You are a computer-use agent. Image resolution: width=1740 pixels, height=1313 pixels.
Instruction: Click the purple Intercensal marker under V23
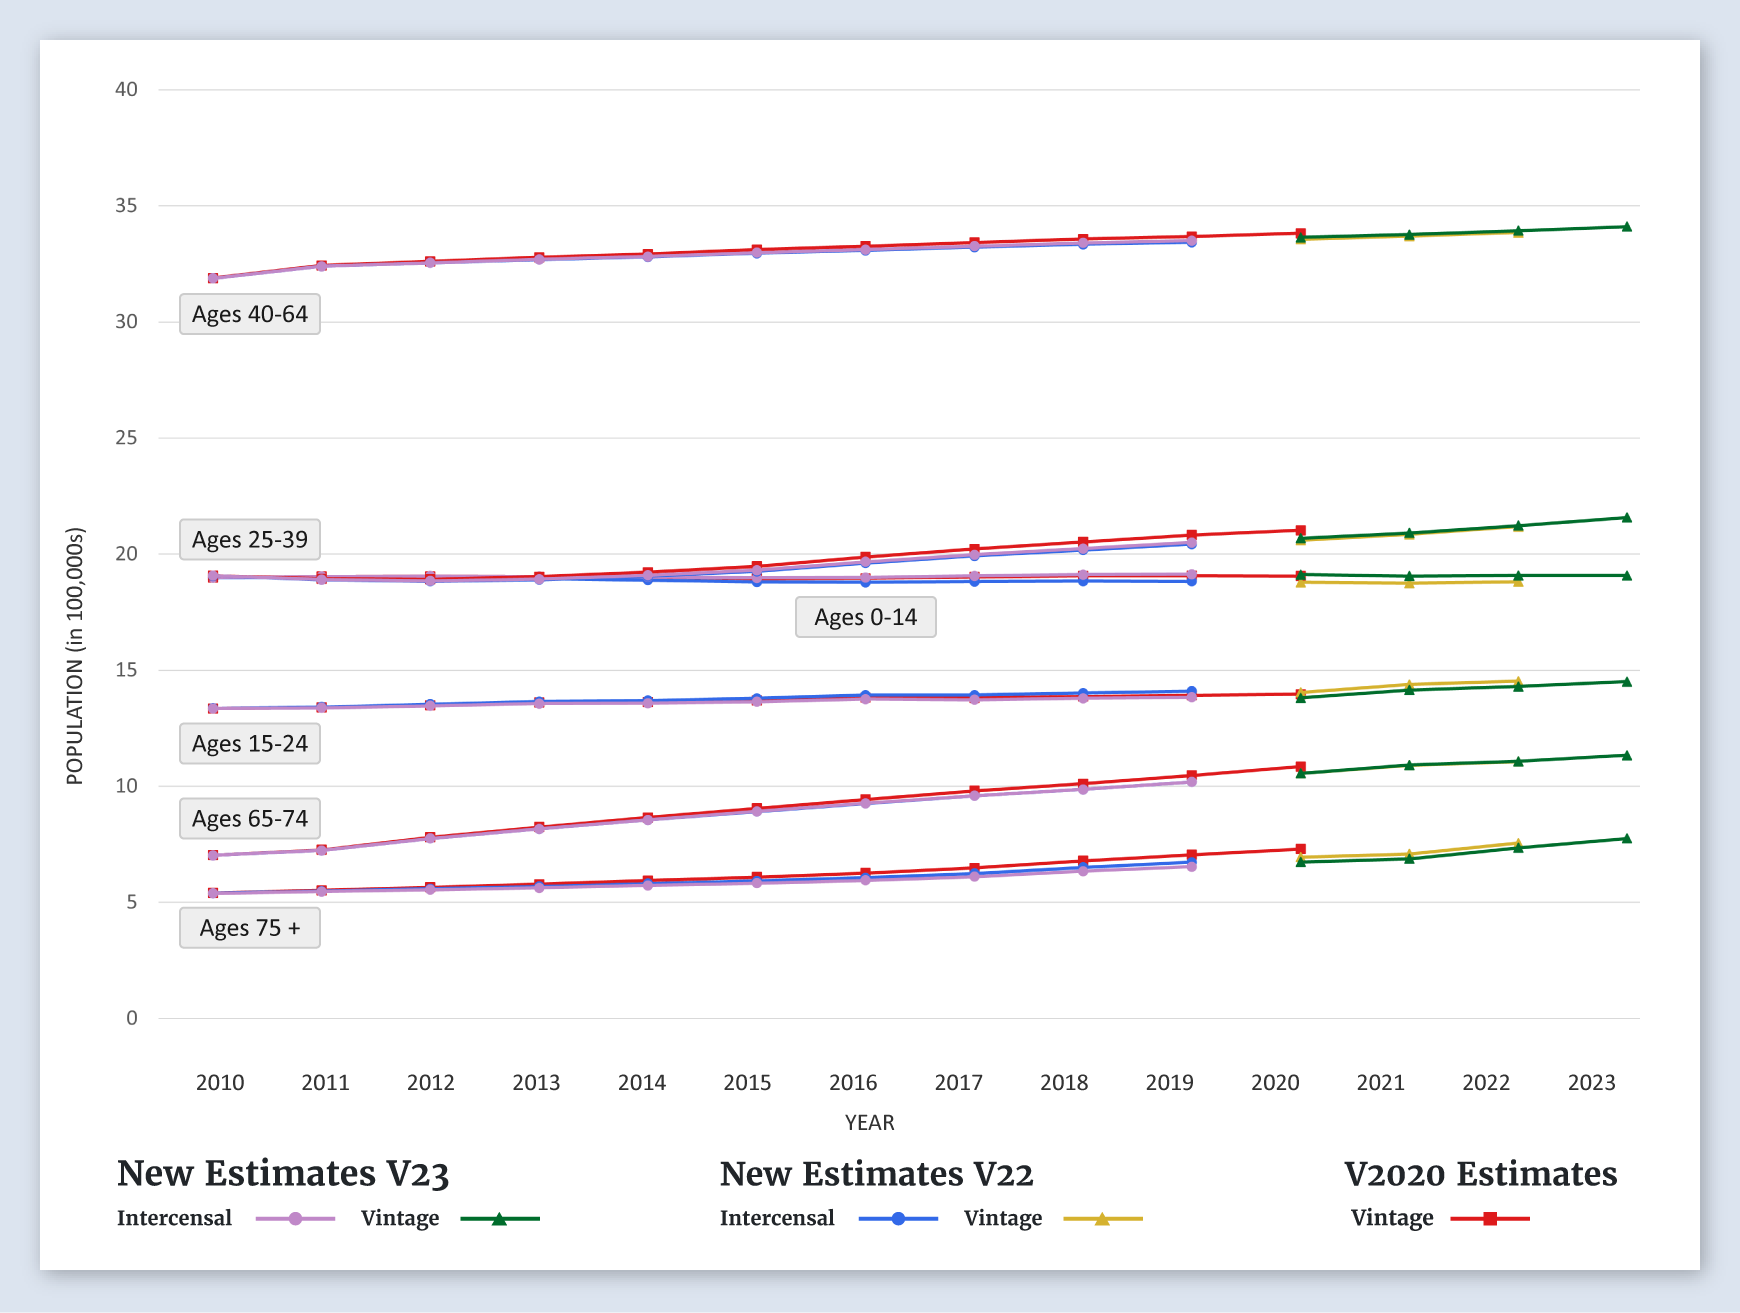295,1219
